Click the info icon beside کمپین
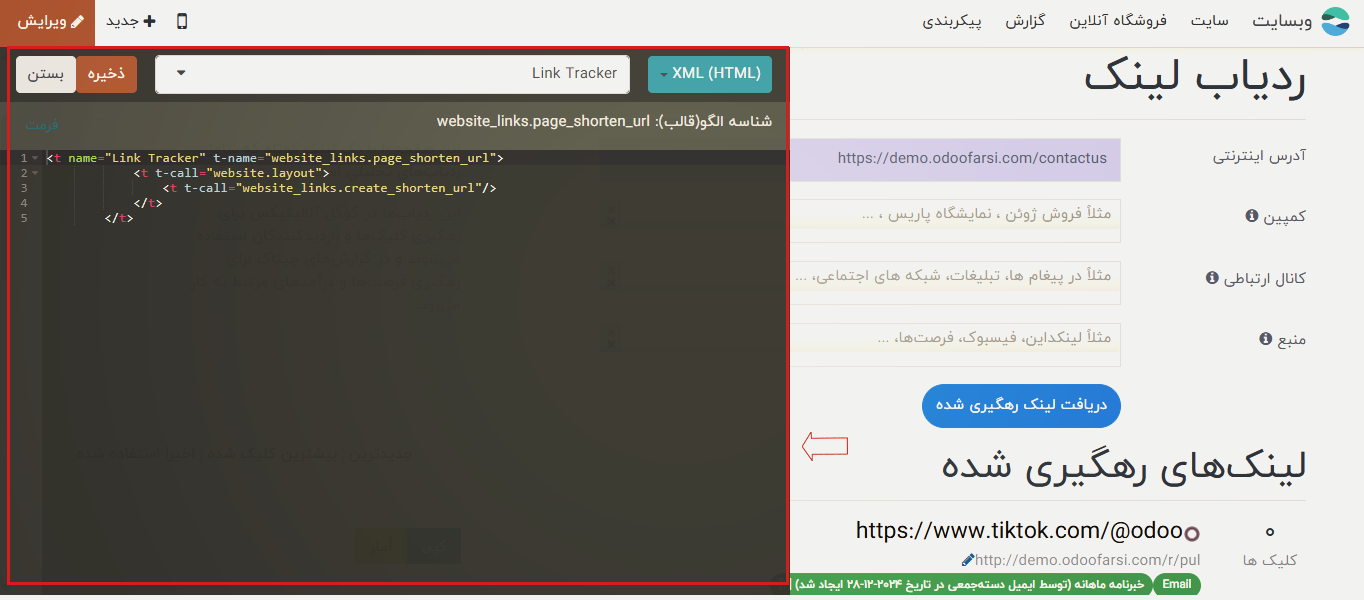Screen dimensions: 1364x600 tap(1251, 216)
